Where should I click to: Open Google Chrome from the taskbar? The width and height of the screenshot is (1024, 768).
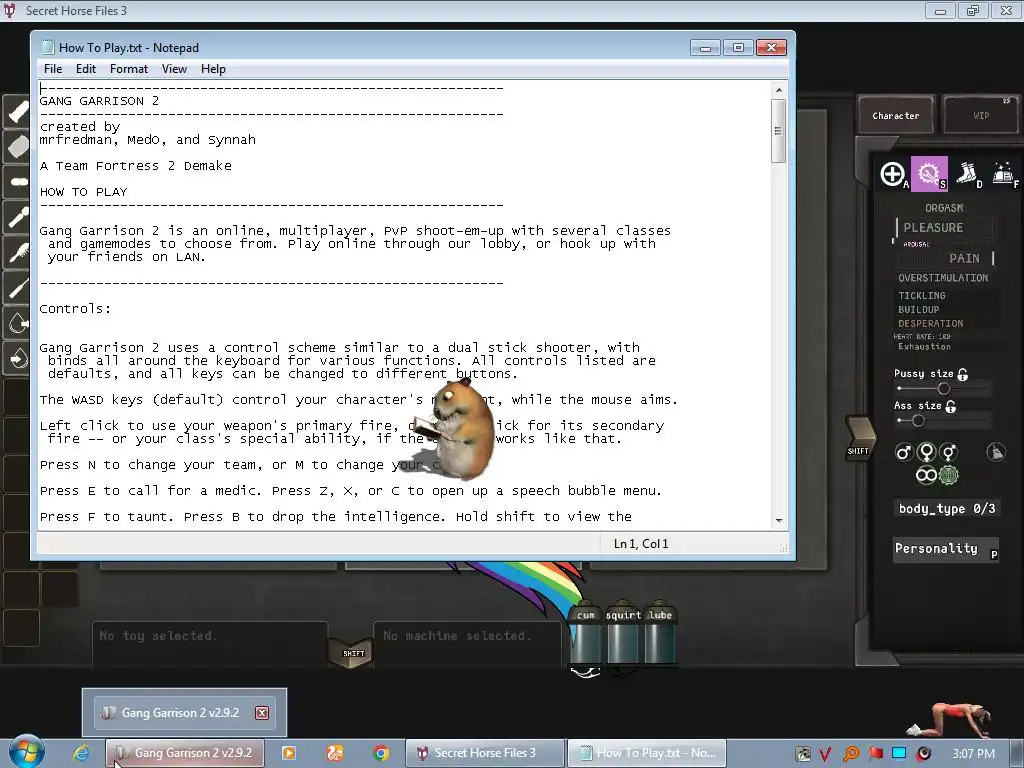381,753
